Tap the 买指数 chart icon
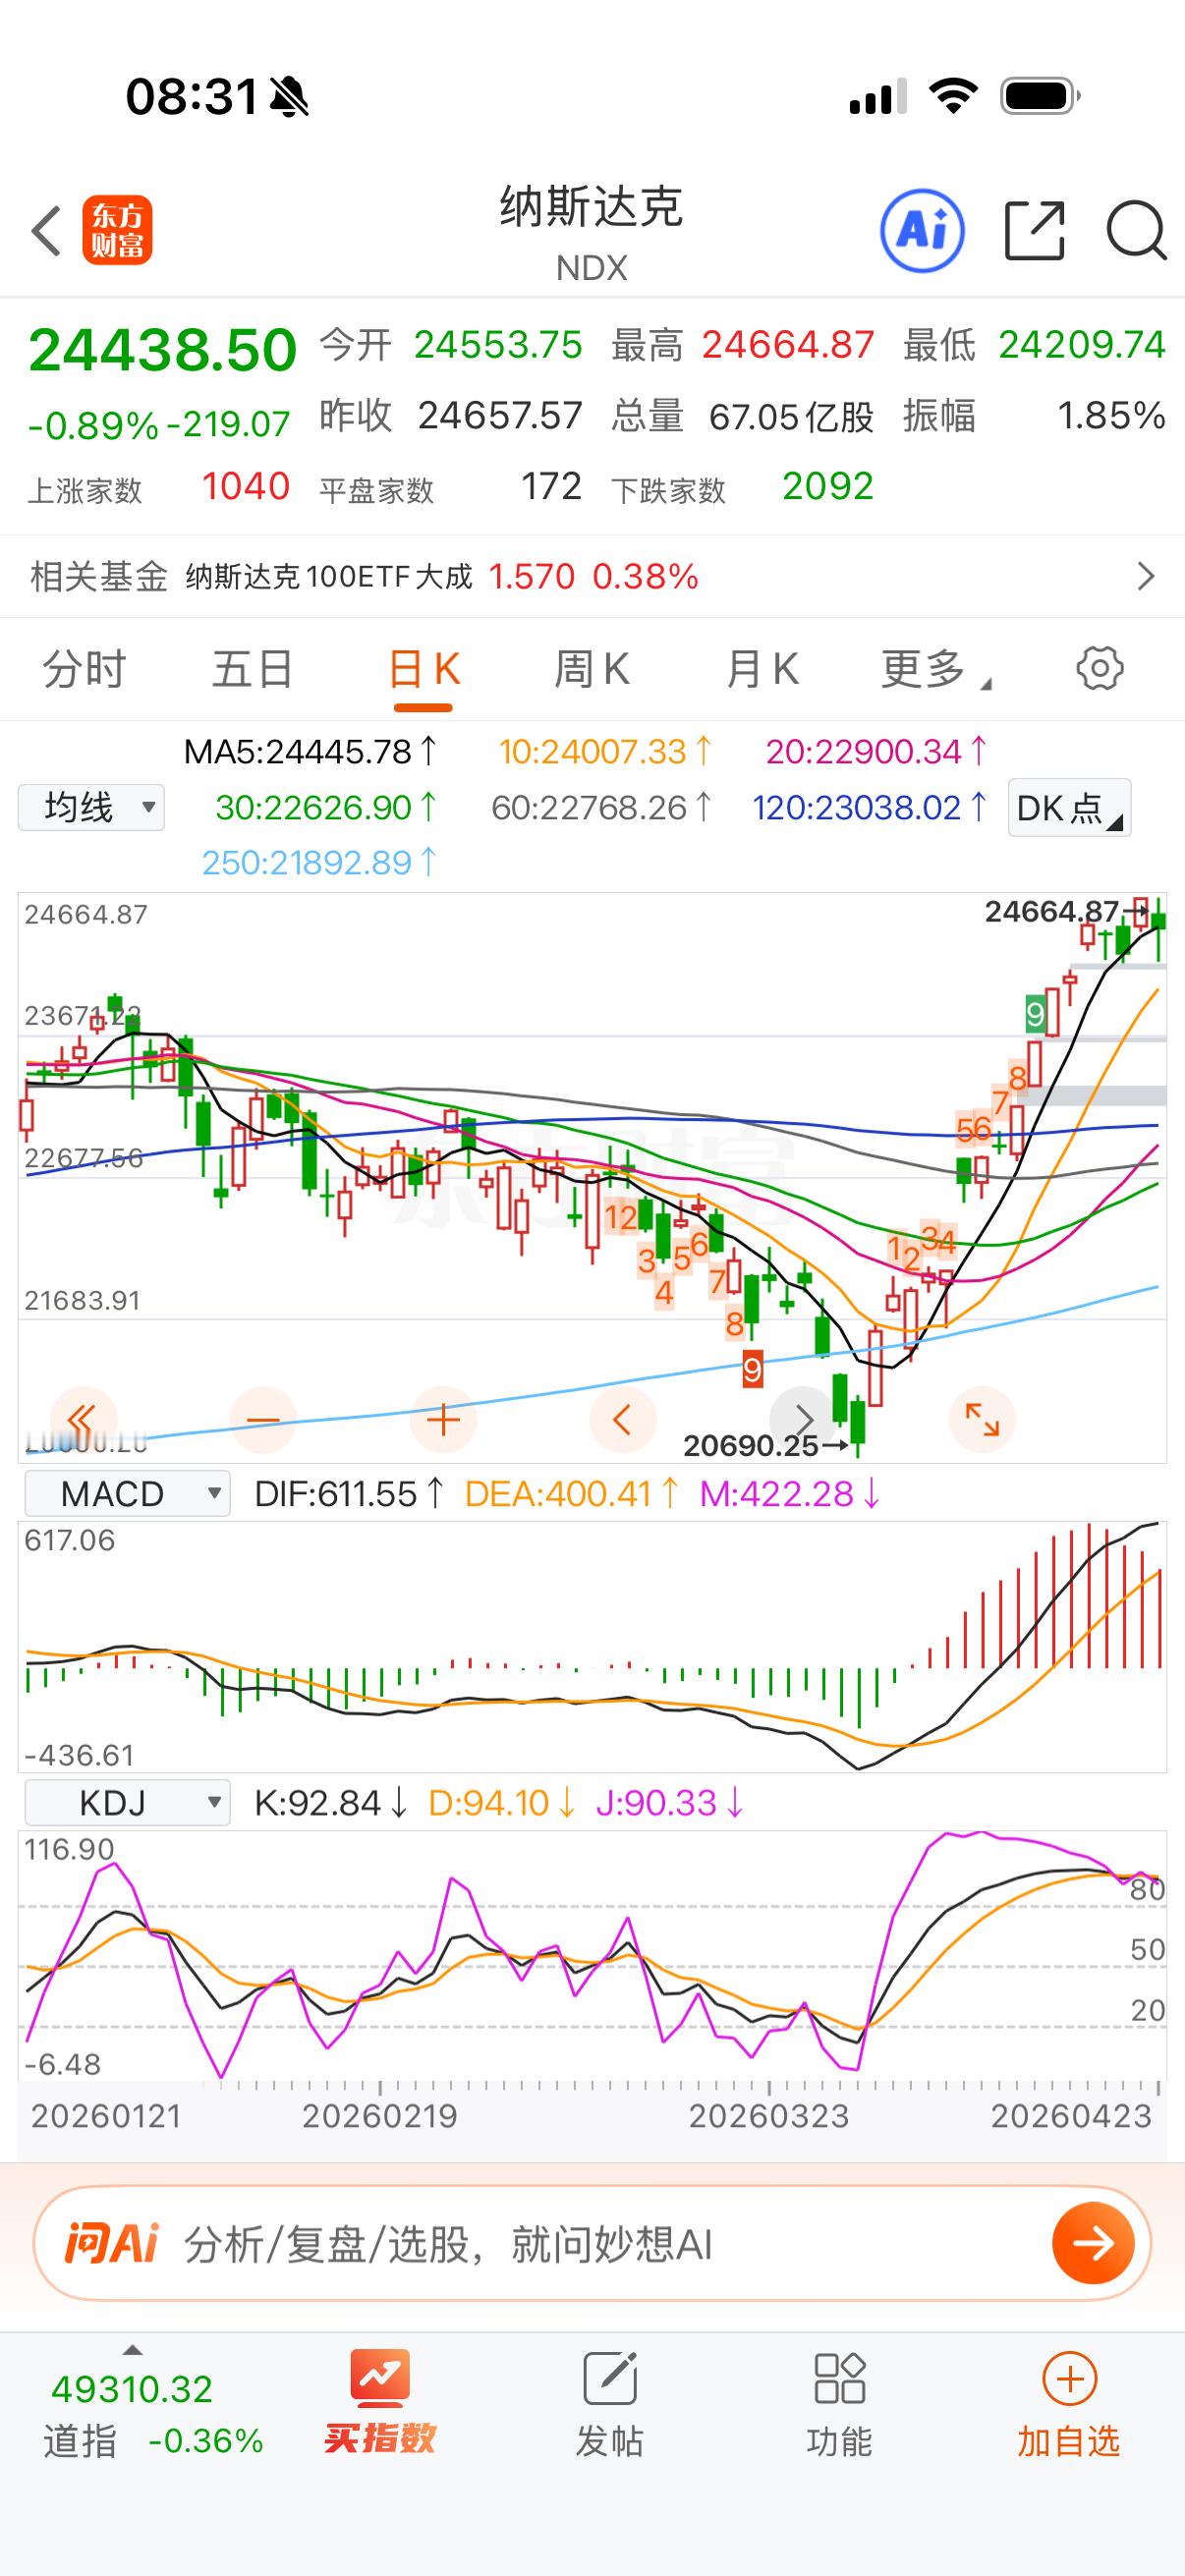Image resolution: width=1185 pixels, height=2576 pixels. click(x=379, y=2378)
